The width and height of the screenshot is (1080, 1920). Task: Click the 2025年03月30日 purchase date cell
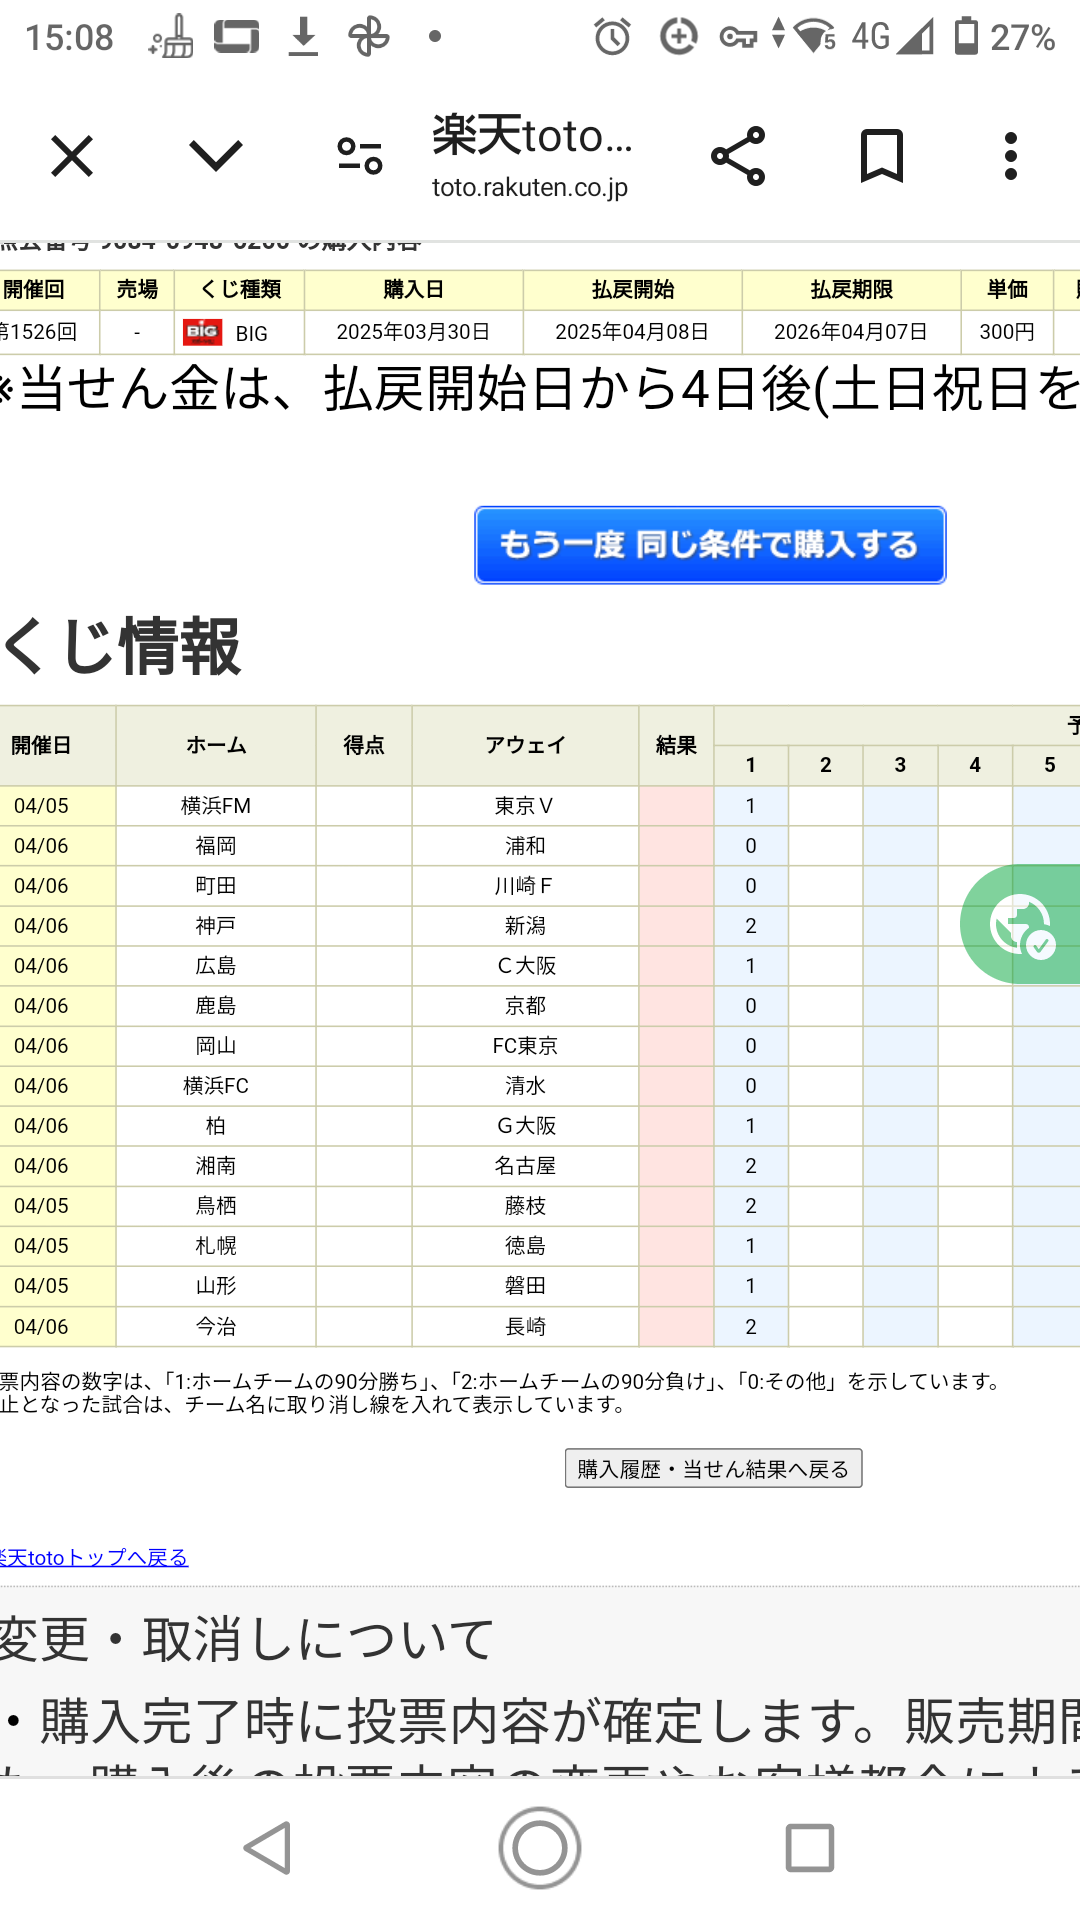point(414,332)
